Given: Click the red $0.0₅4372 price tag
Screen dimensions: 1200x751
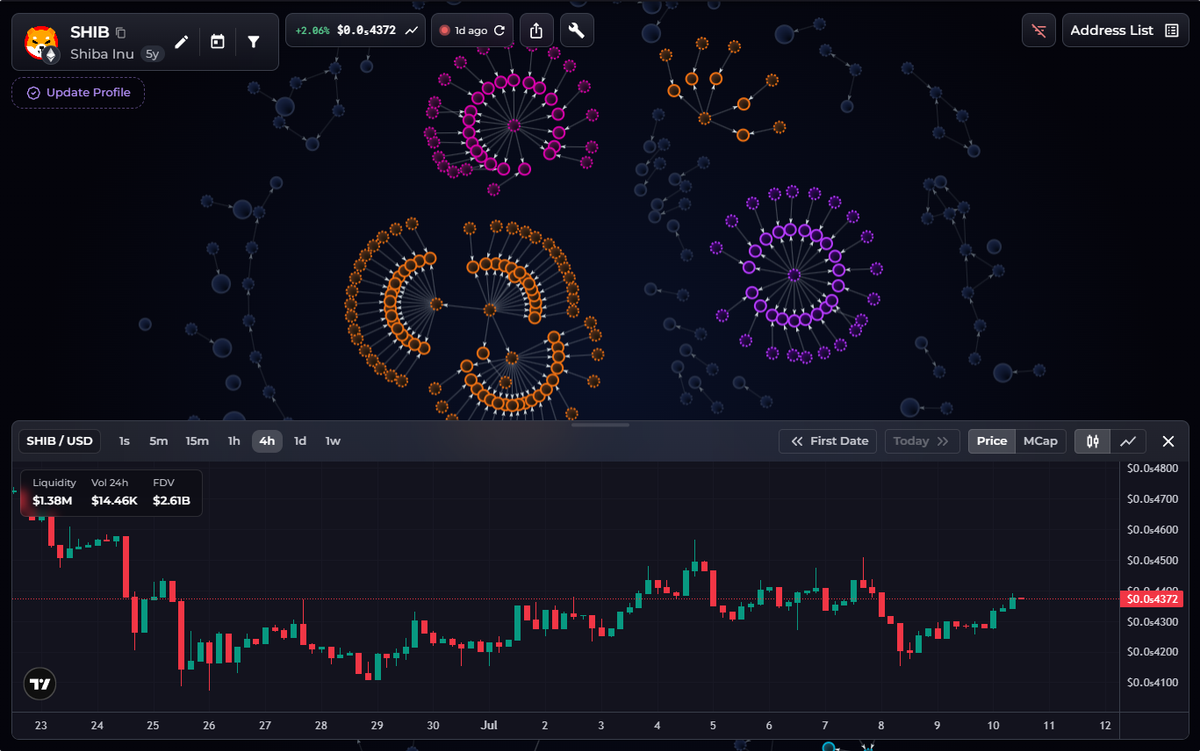Looking at the screenshot, I should click(1151, 599).
